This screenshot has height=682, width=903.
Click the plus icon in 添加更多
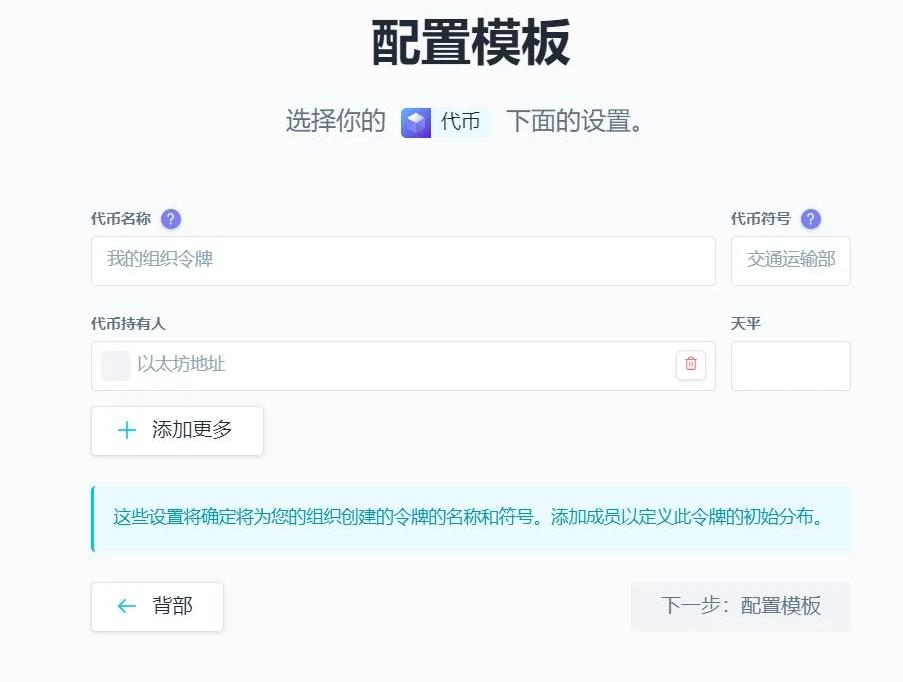coord(127,431)
